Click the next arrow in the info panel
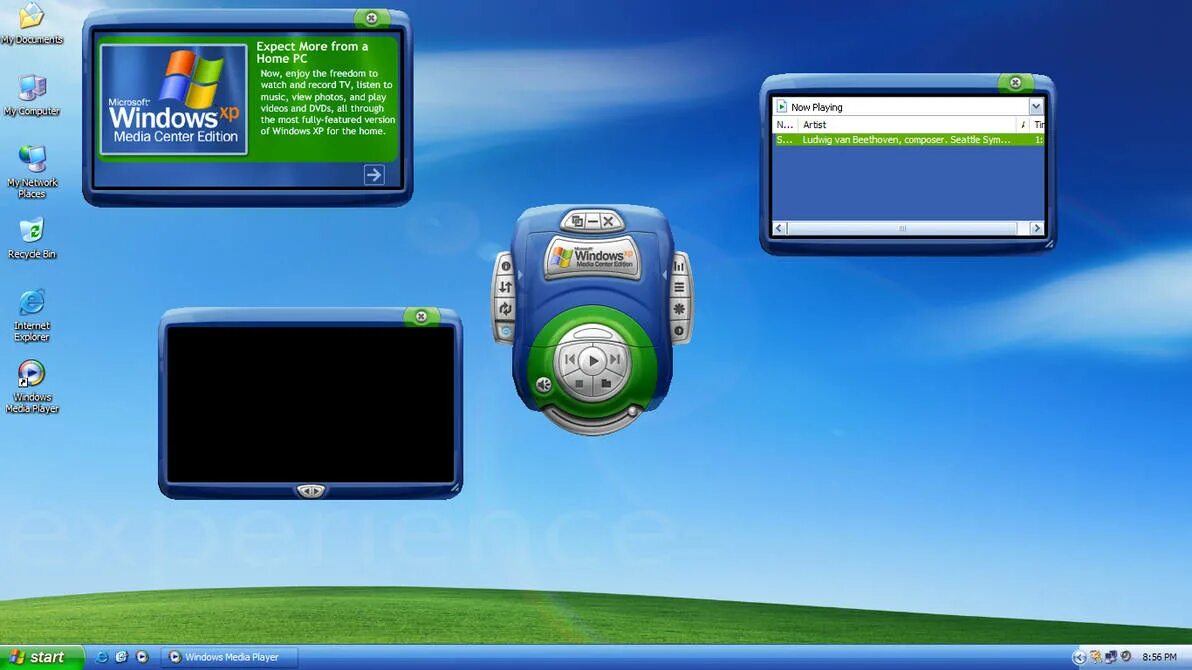This screenshot has width=1192, height=670. [x=373, y=175]
